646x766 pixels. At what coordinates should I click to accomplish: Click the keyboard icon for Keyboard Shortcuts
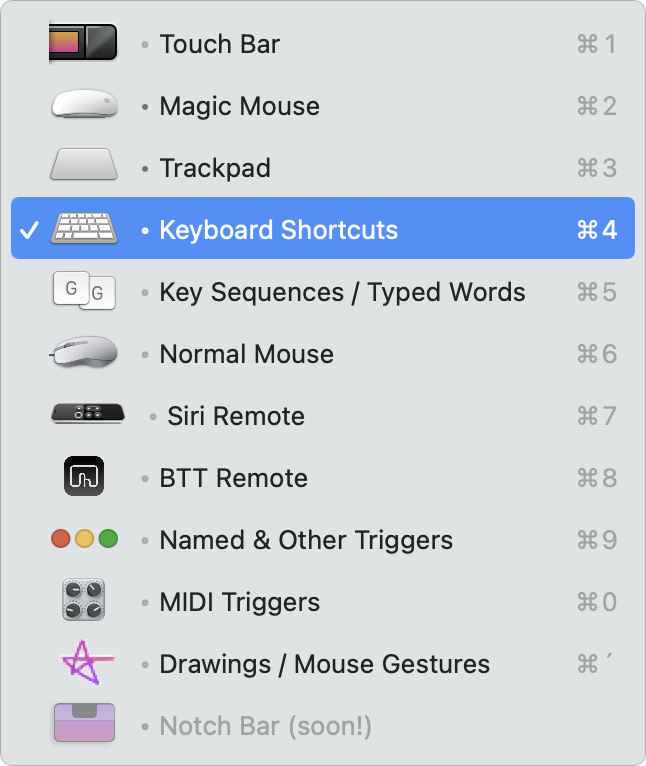coord(84,228)
